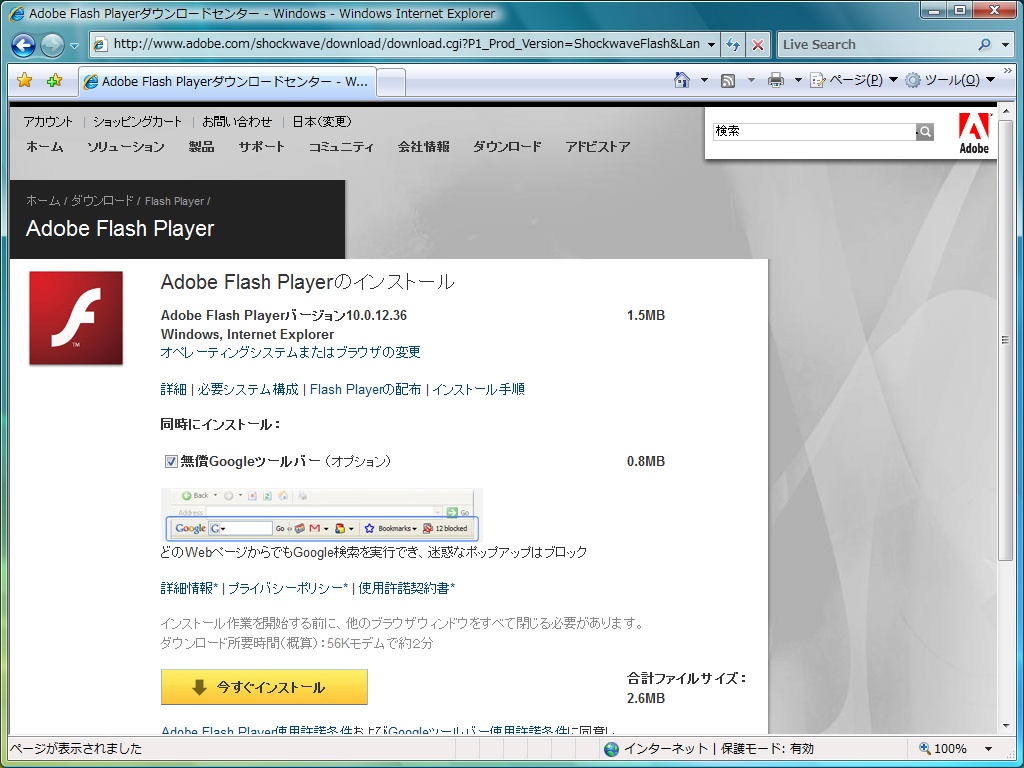1024x768 pixels.
Task: Click the インターネット security zone status
Action: tap(709, 748)
